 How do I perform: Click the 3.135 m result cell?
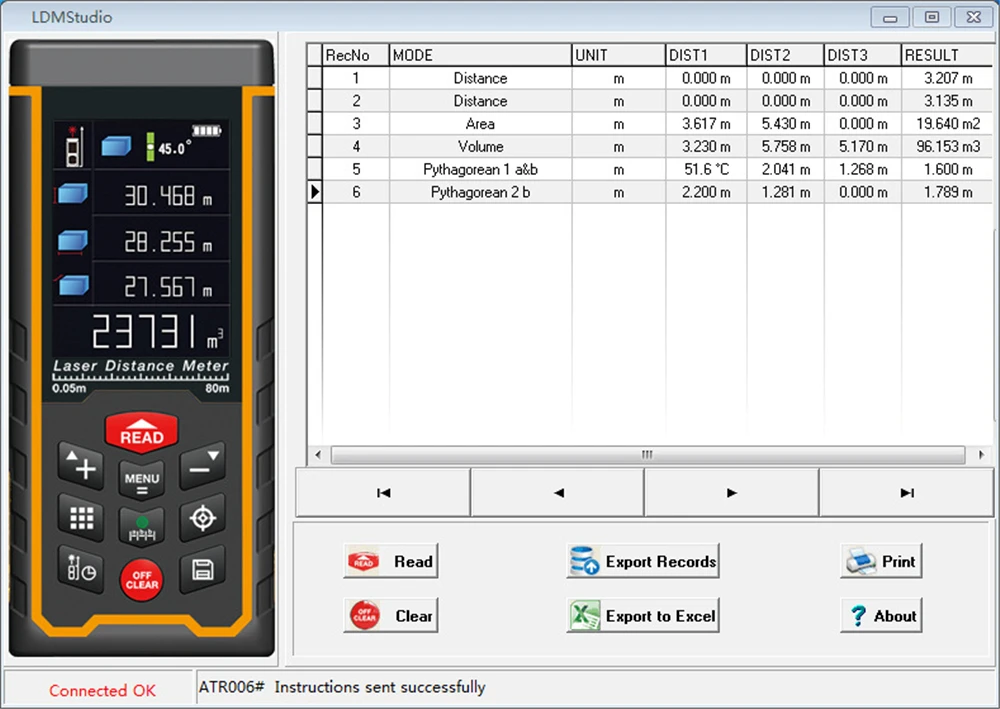pos(948,101)
